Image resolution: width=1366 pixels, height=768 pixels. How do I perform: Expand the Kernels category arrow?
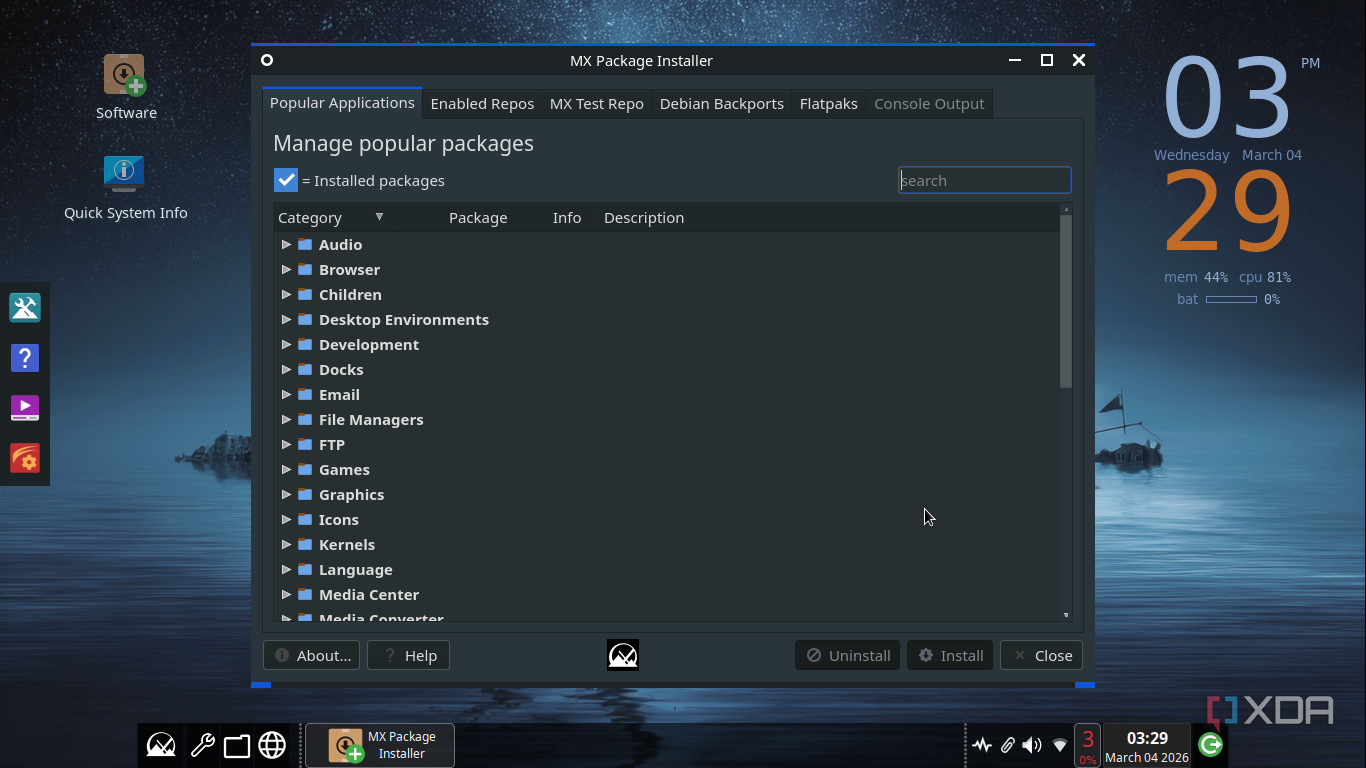pos(286,544)
